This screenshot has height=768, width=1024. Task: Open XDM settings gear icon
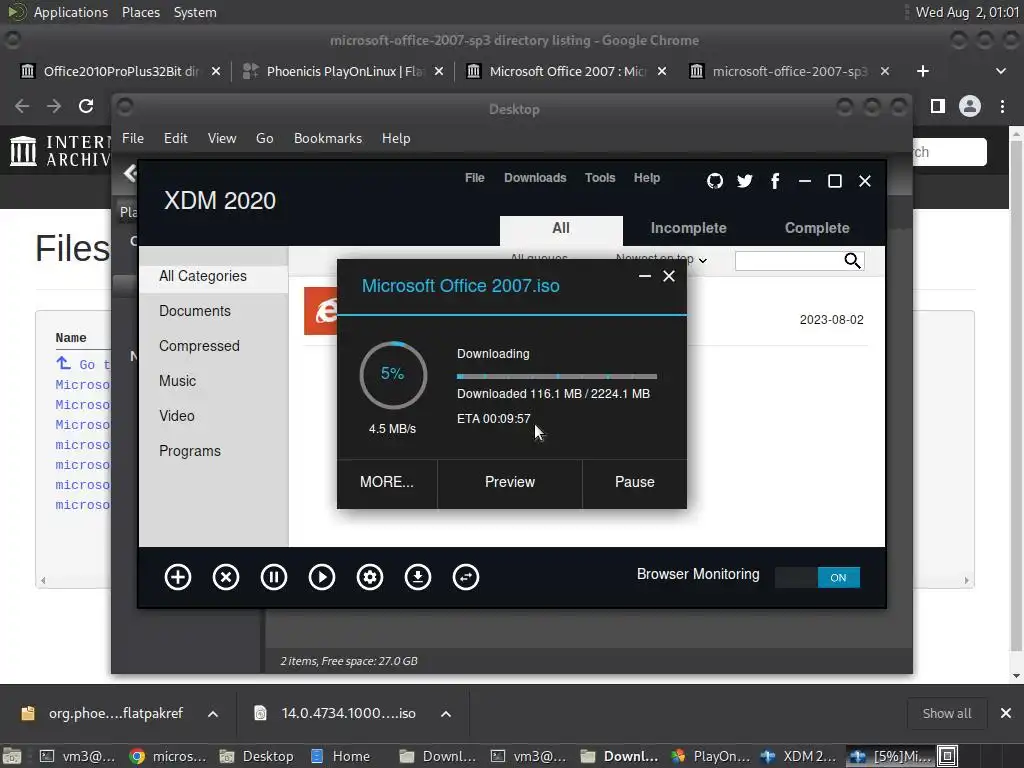click(x=370, y=577)
